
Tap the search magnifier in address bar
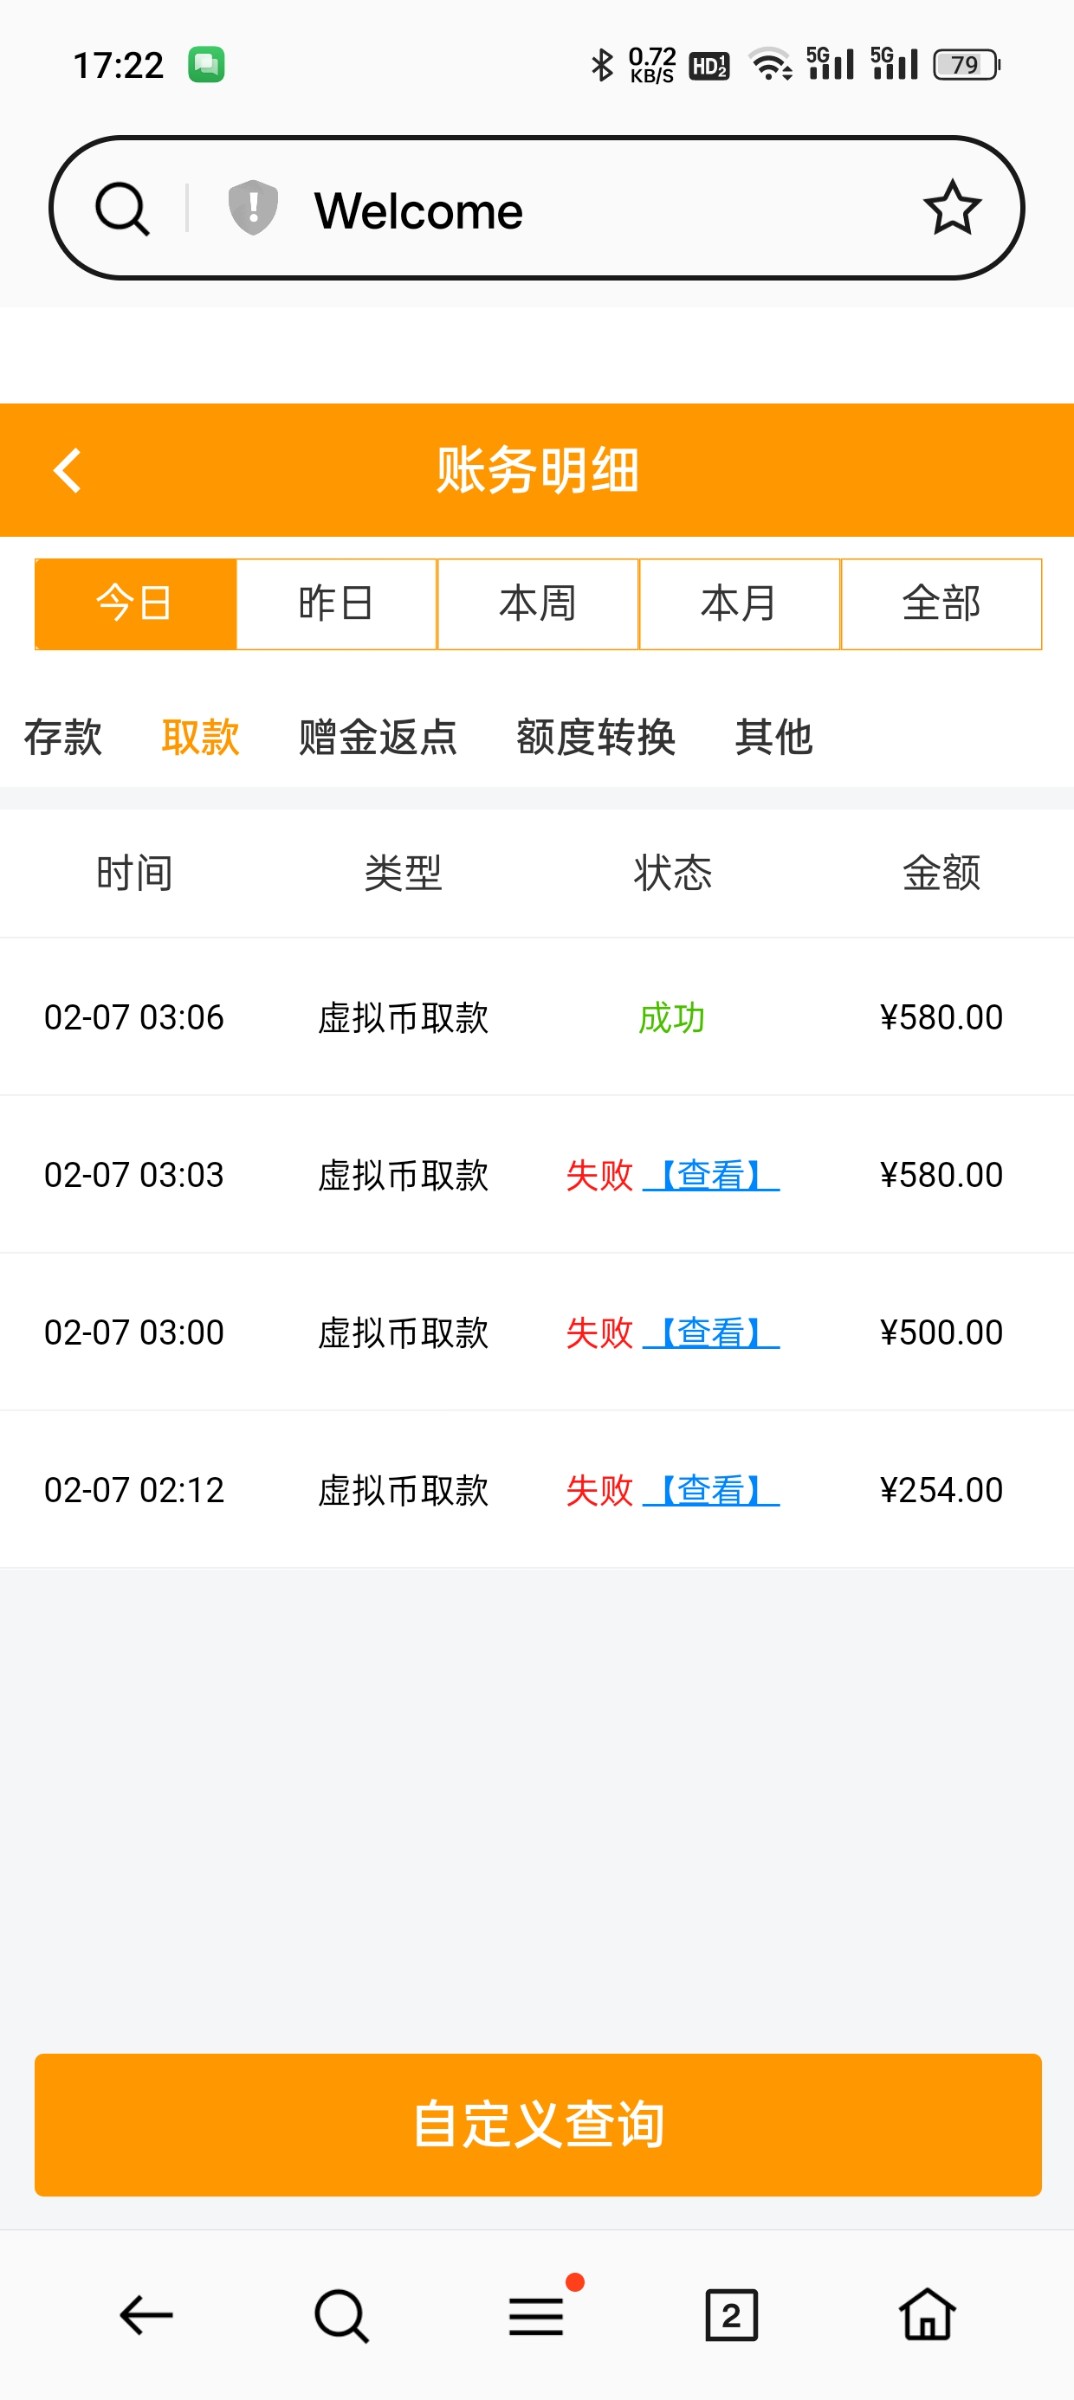coord(122,209)
